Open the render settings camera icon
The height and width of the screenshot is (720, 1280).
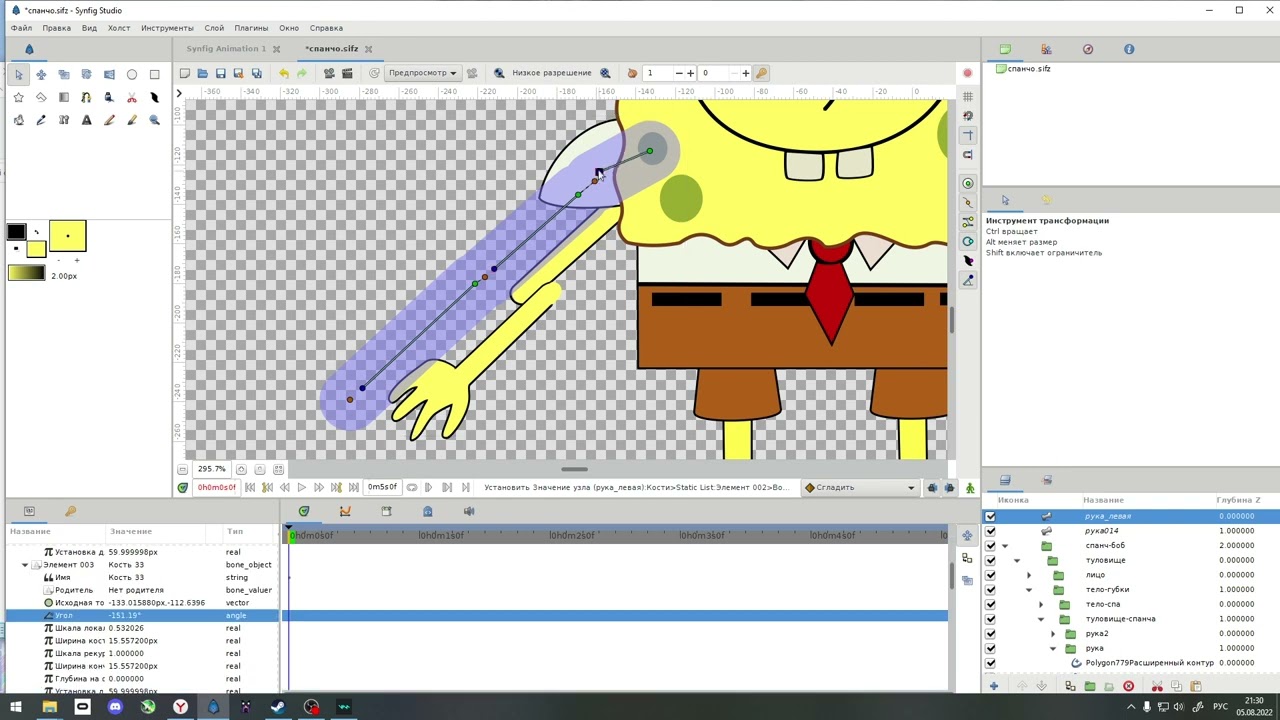329,73
